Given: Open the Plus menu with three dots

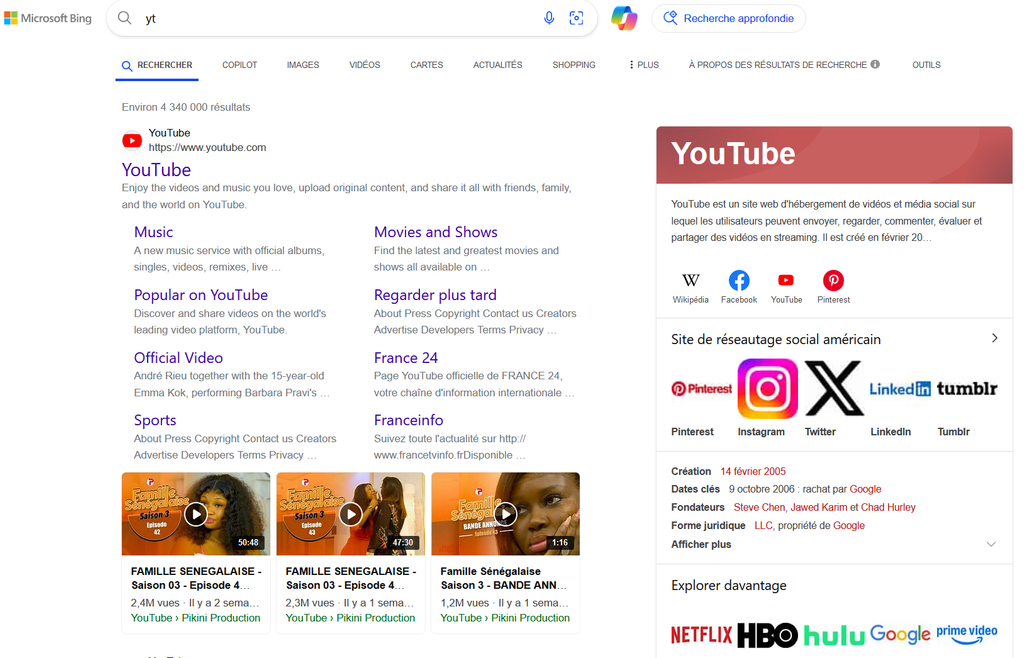Looking at the screenshot, I should coord(644,65).
